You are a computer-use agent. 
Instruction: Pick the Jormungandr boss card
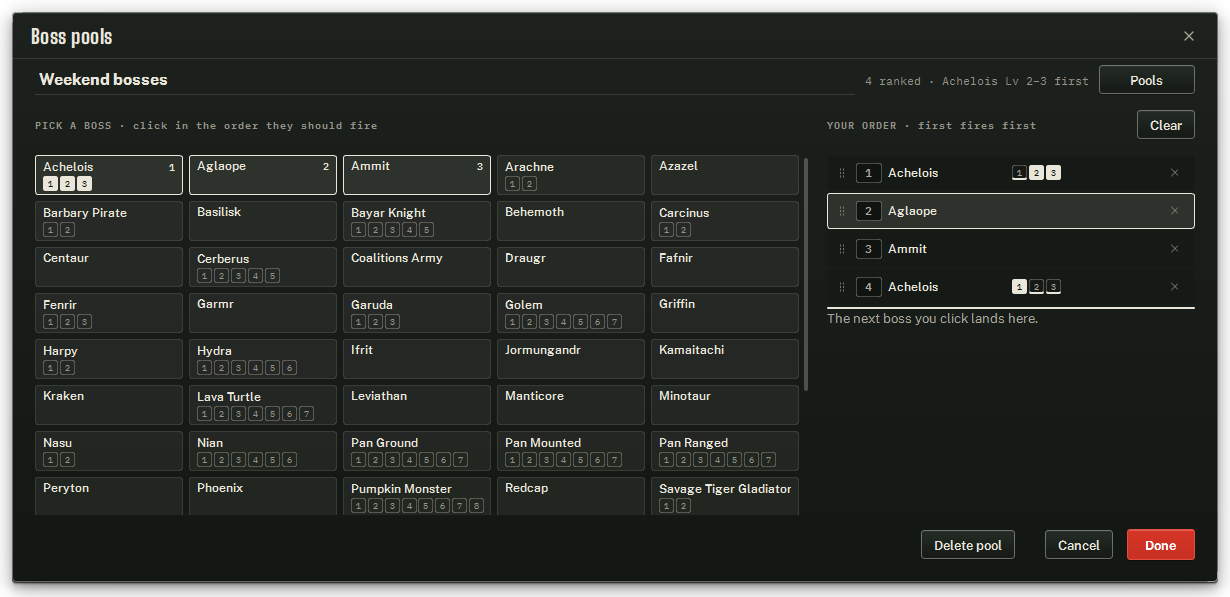[x=571, y=359]
